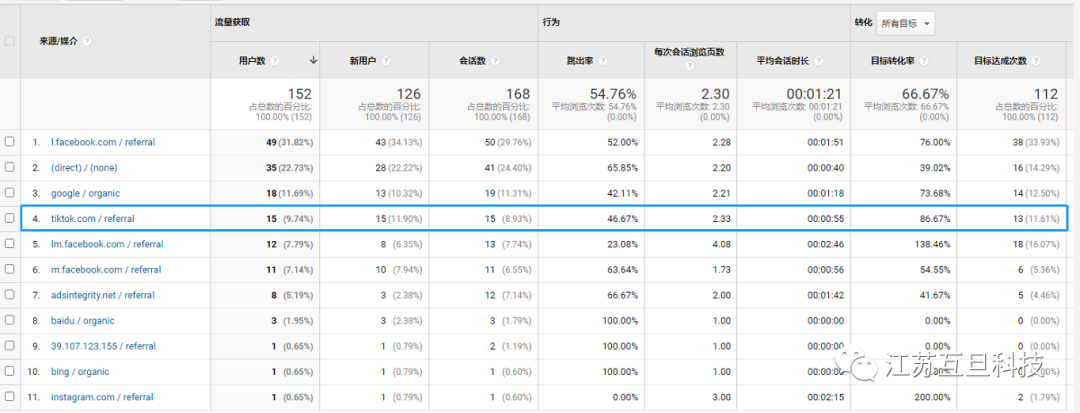This screenshot has height=413, width=1080.
Task: Click help icon beside 会话数 header
Action: point(493,60)
